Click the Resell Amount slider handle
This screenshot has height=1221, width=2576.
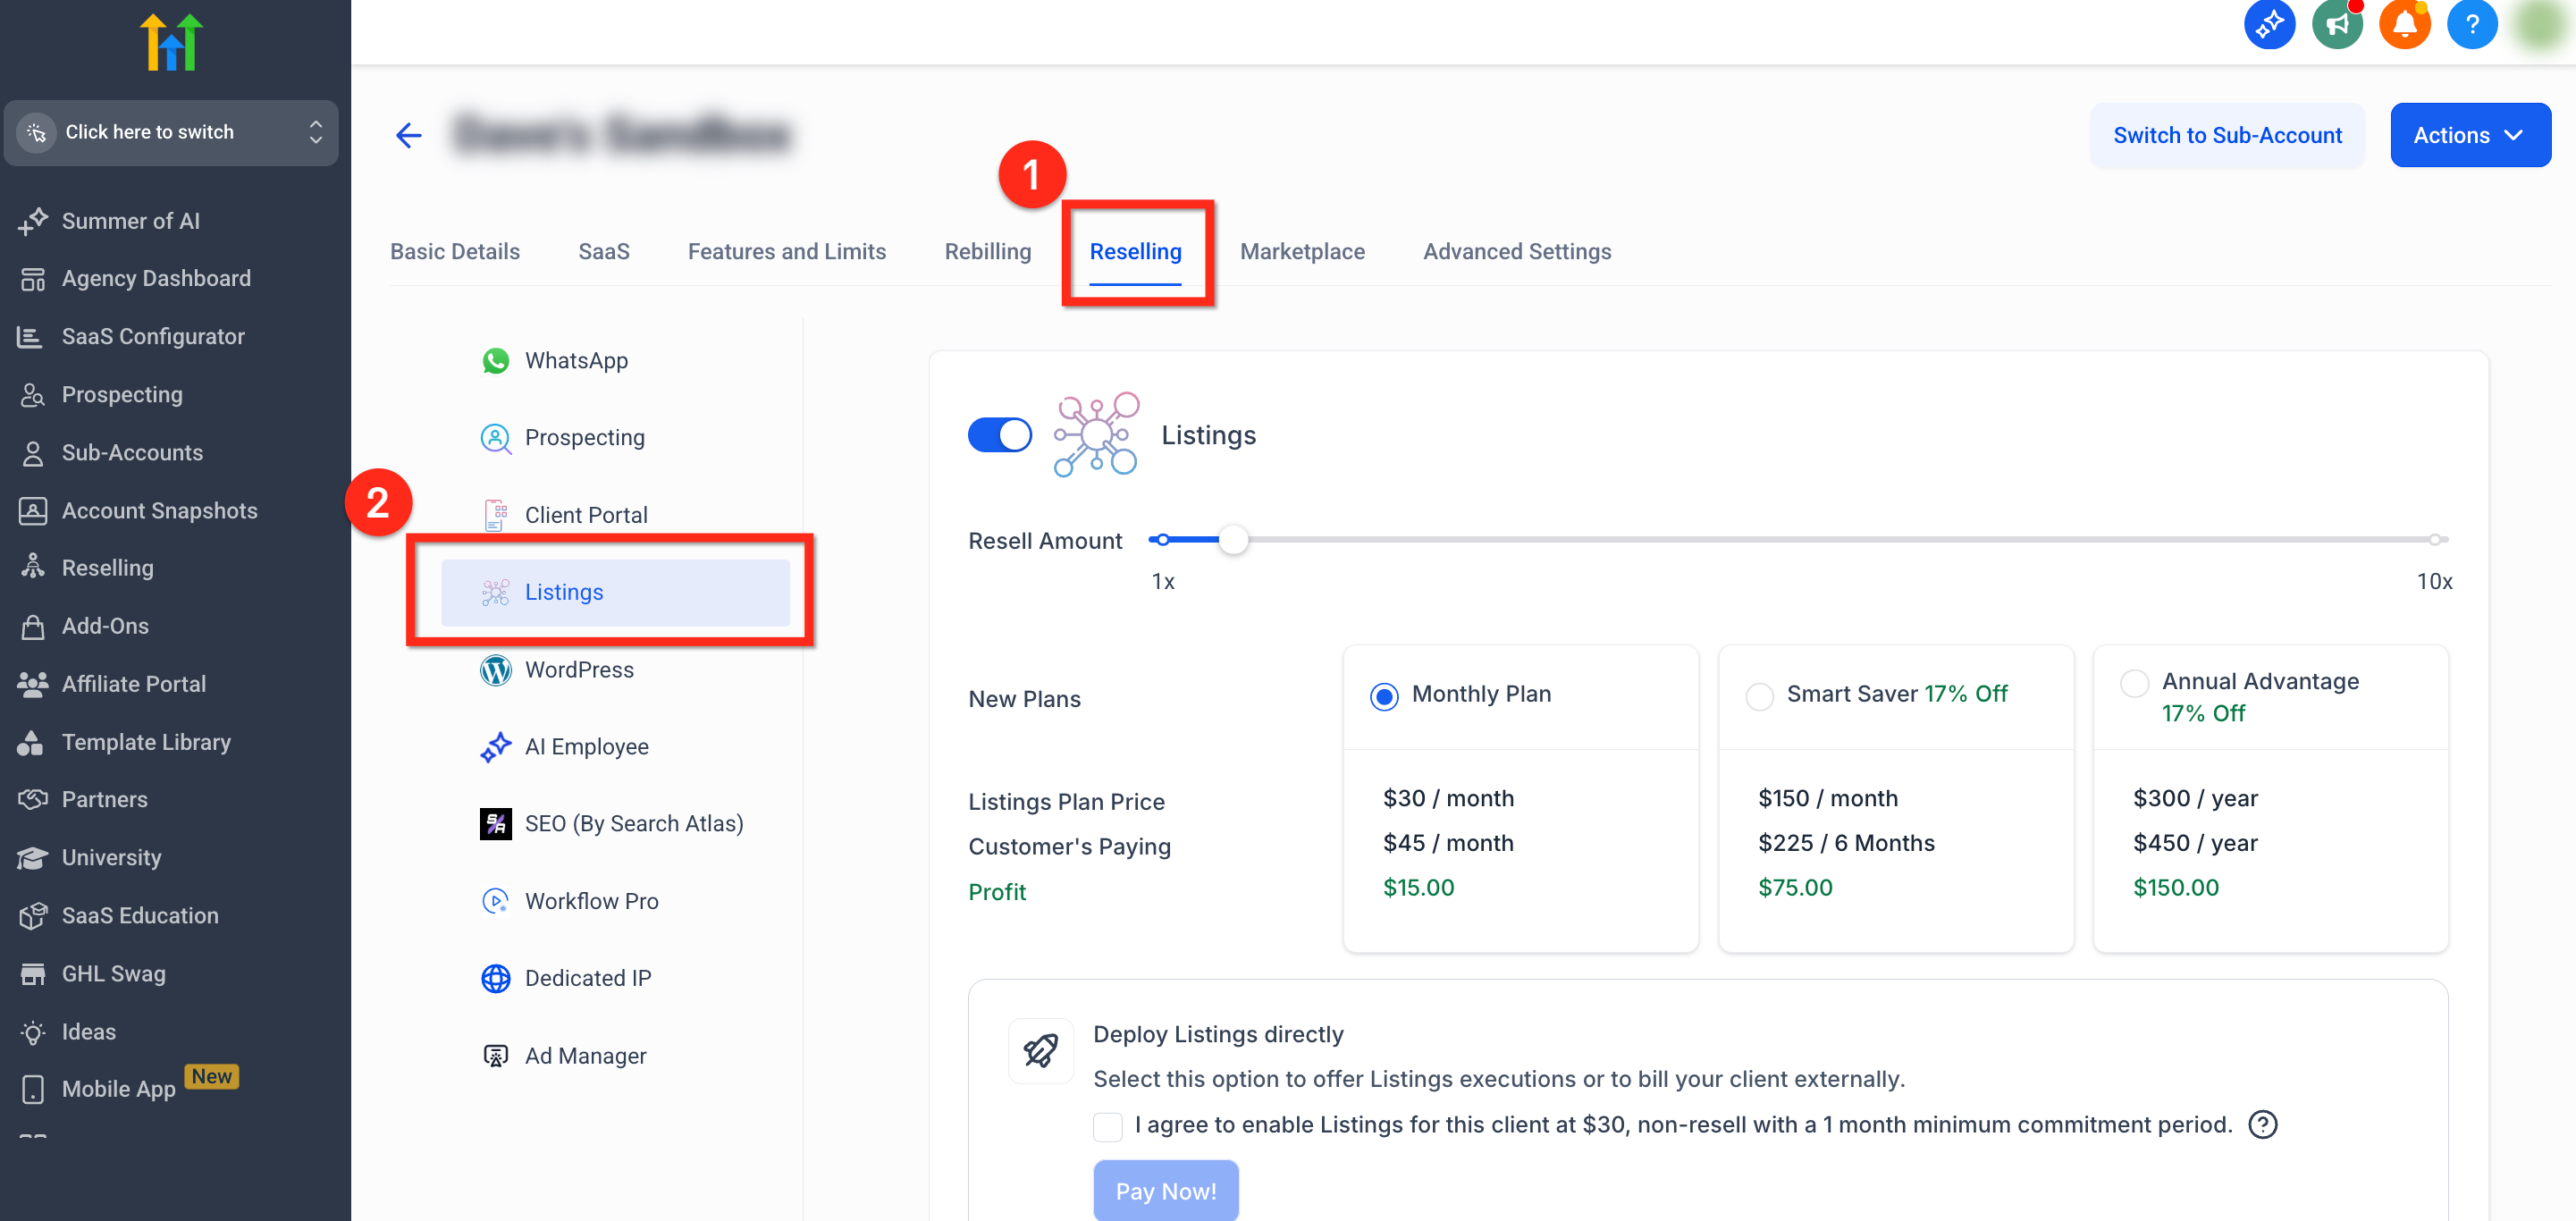[1233, 540]
